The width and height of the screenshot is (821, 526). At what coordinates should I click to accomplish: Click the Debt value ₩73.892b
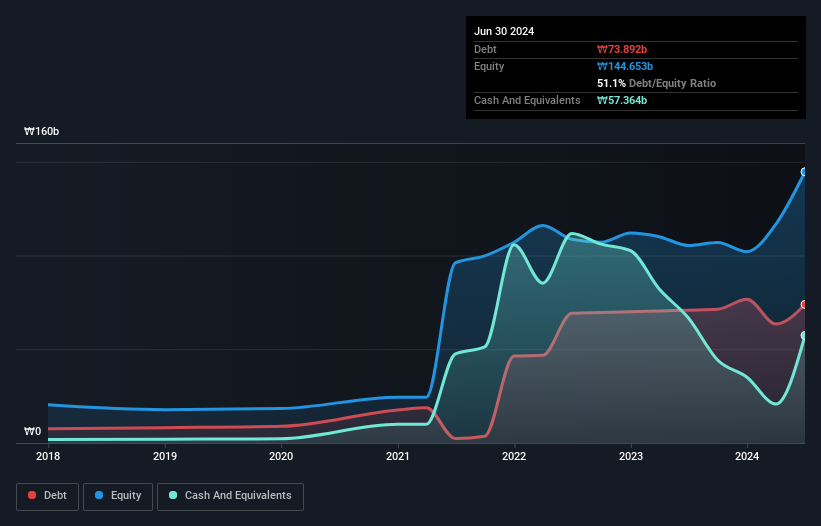click(x=622, y=49)
